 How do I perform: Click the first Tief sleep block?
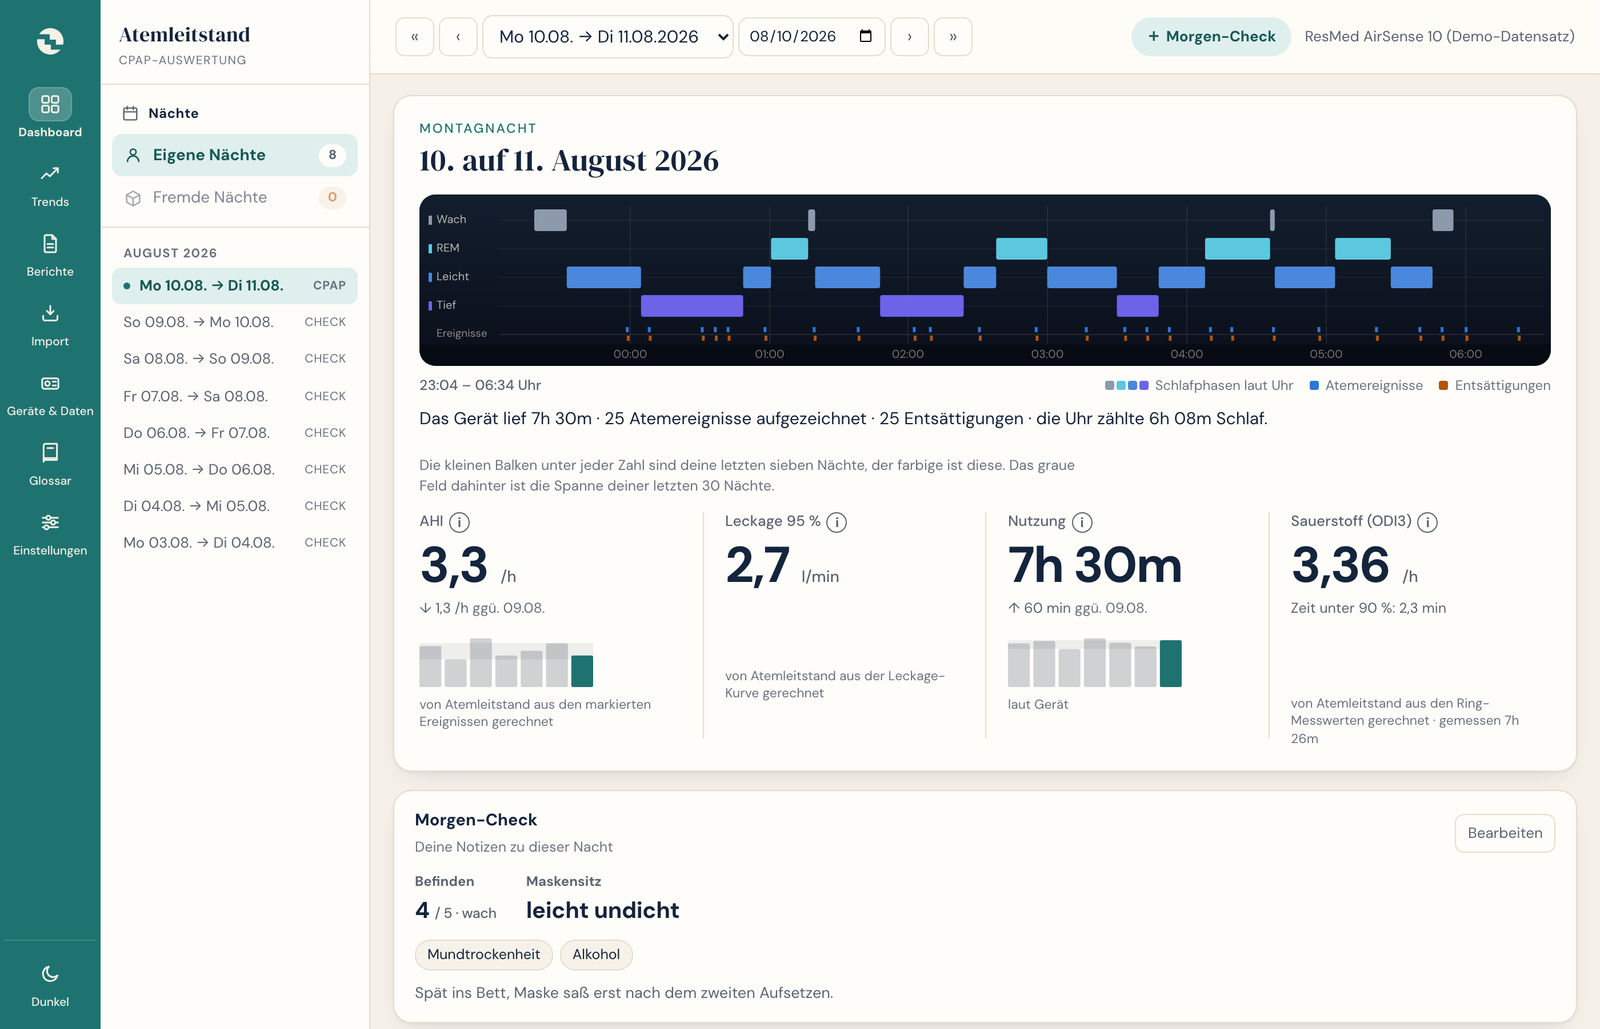pos(692,306)
